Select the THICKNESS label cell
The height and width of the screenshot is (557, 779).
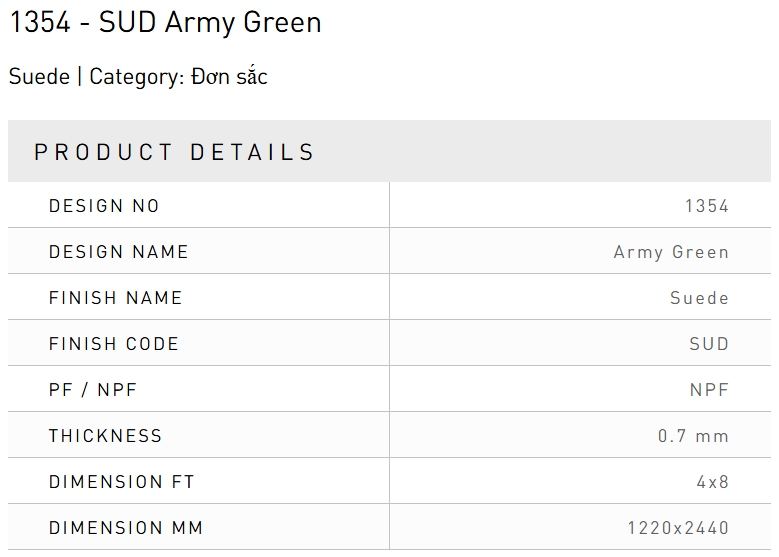tap(105, 436)
